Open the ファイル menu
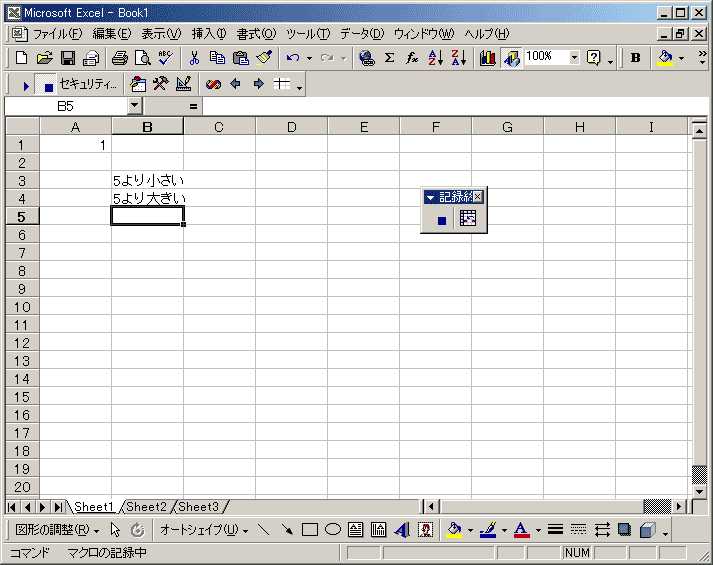713x565 pixels. tap(57, 34)
